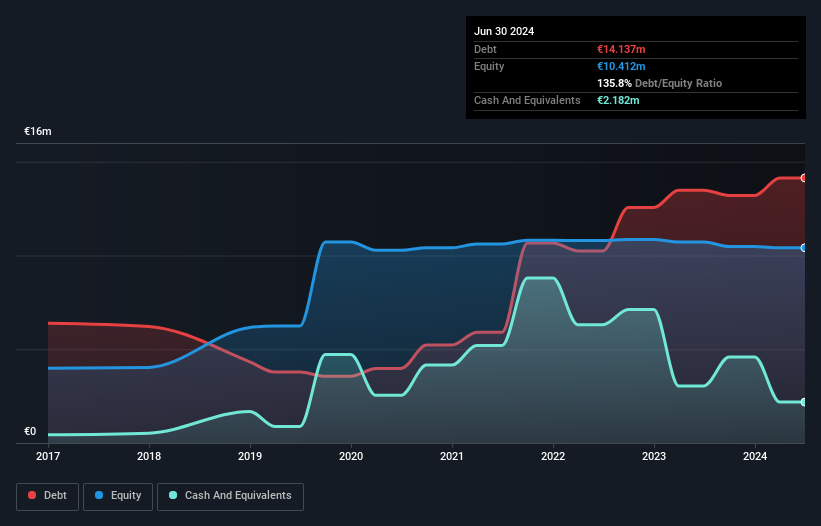821x526 pixels.
Task: Click the blue Equity endpoint marker
Action: tap(804, 248)
